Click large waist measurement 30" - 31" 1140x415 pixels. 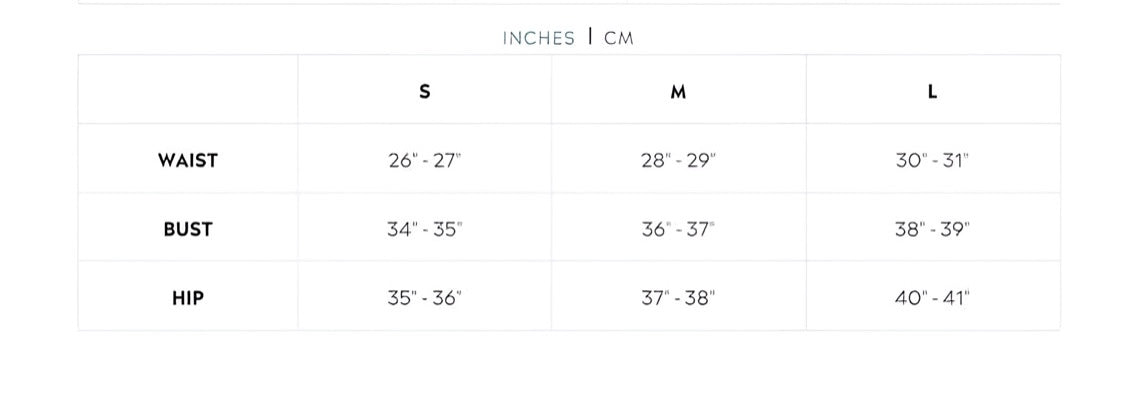(x=932, y=160)
